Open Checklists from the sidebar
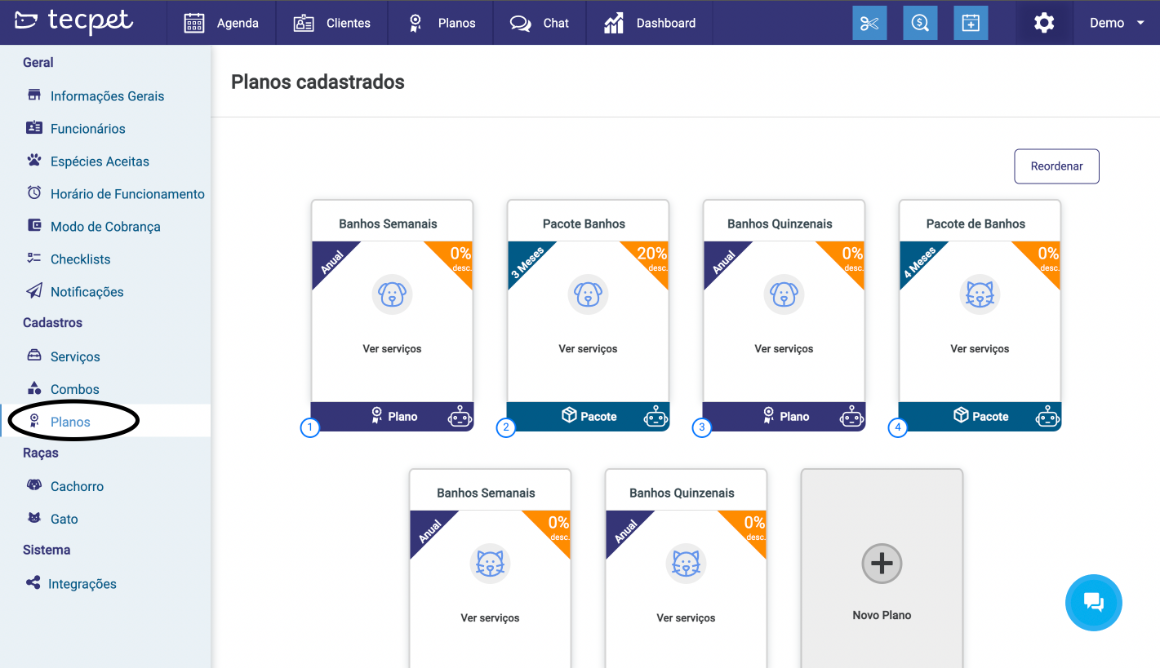The image size is (1160, 668). (80, 259)
